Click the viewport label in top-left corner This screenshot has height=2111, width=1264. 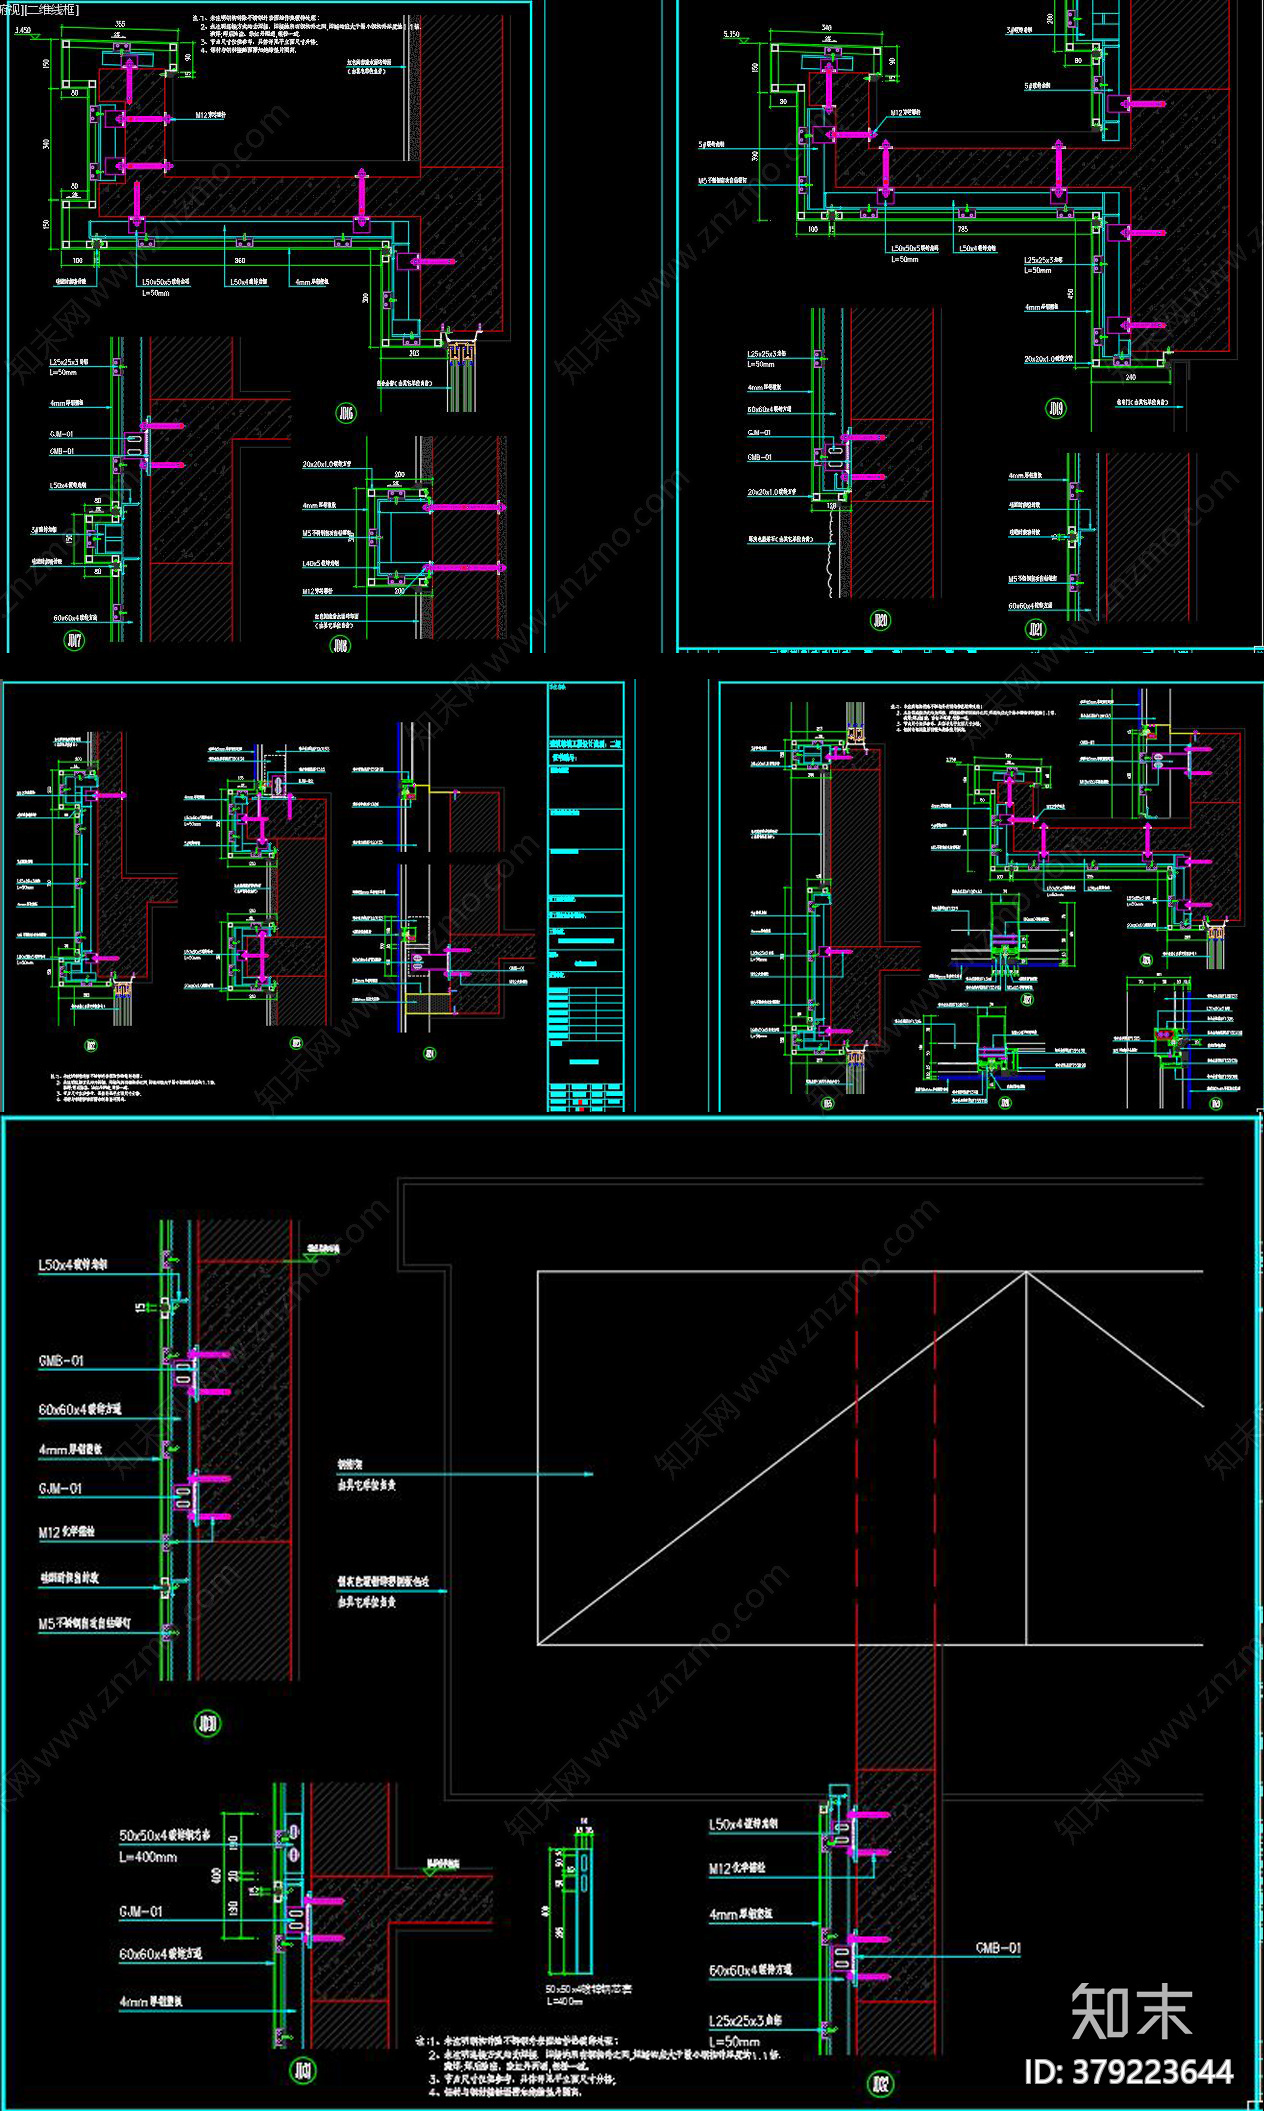pos(40,9)
